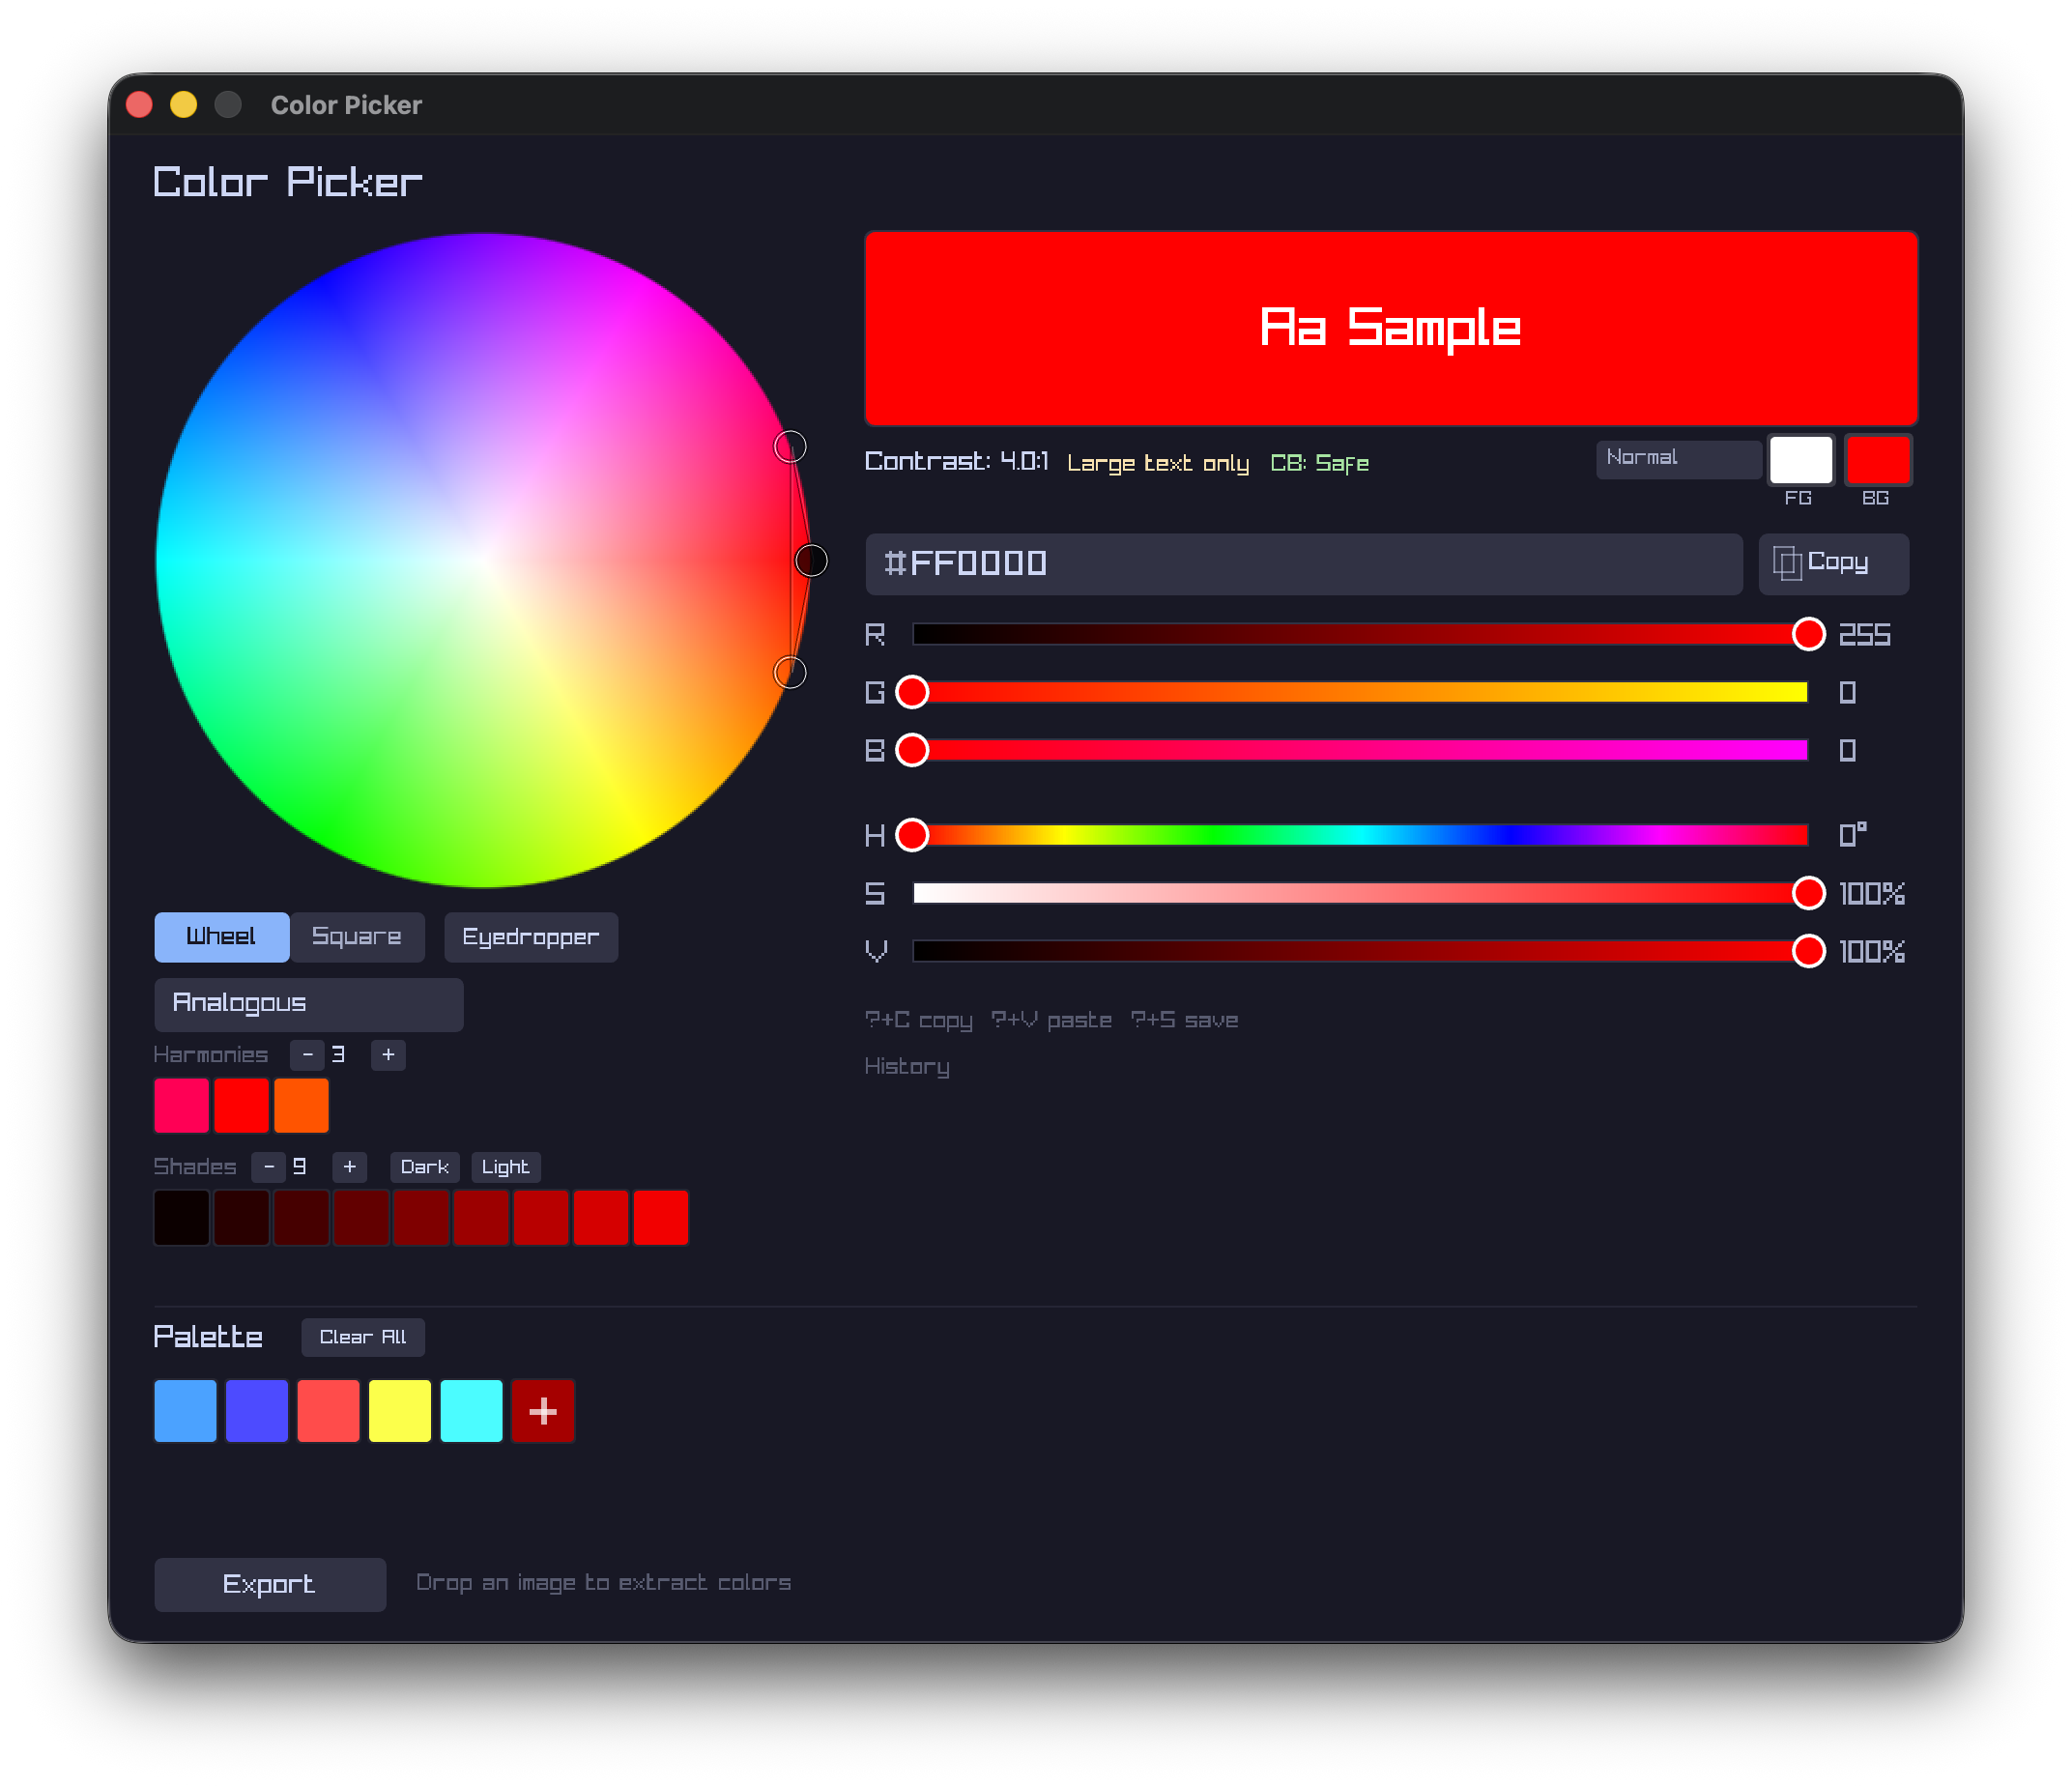The image size is (2072, 1786).
Task: Click the saturation value 100%
Action: [x=1872, y=894]
